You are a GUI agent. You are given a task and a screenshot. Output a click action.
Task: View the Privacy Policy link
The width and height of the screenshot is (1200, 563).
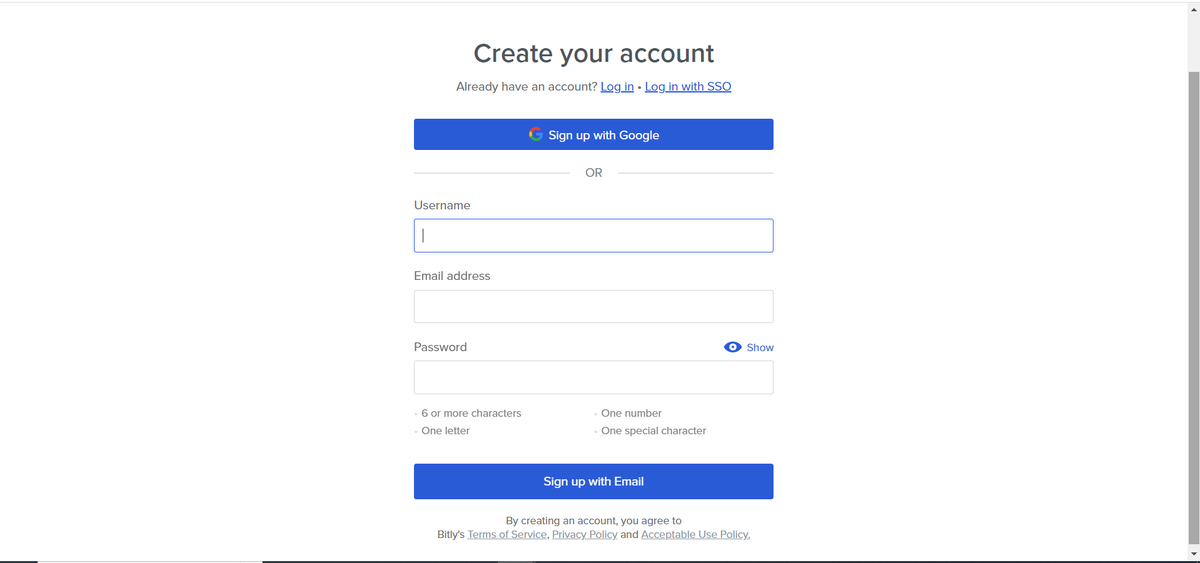point(584,535)
